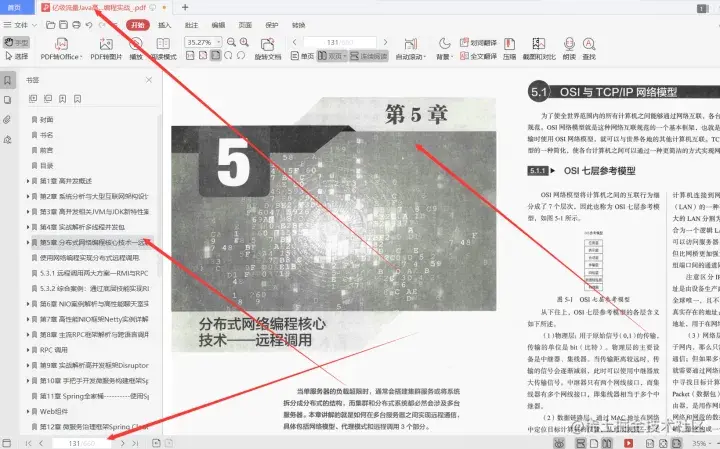Switch to the 插入 ribbon tab
Screen dimensions: 720x449
(x=164, y=25)
